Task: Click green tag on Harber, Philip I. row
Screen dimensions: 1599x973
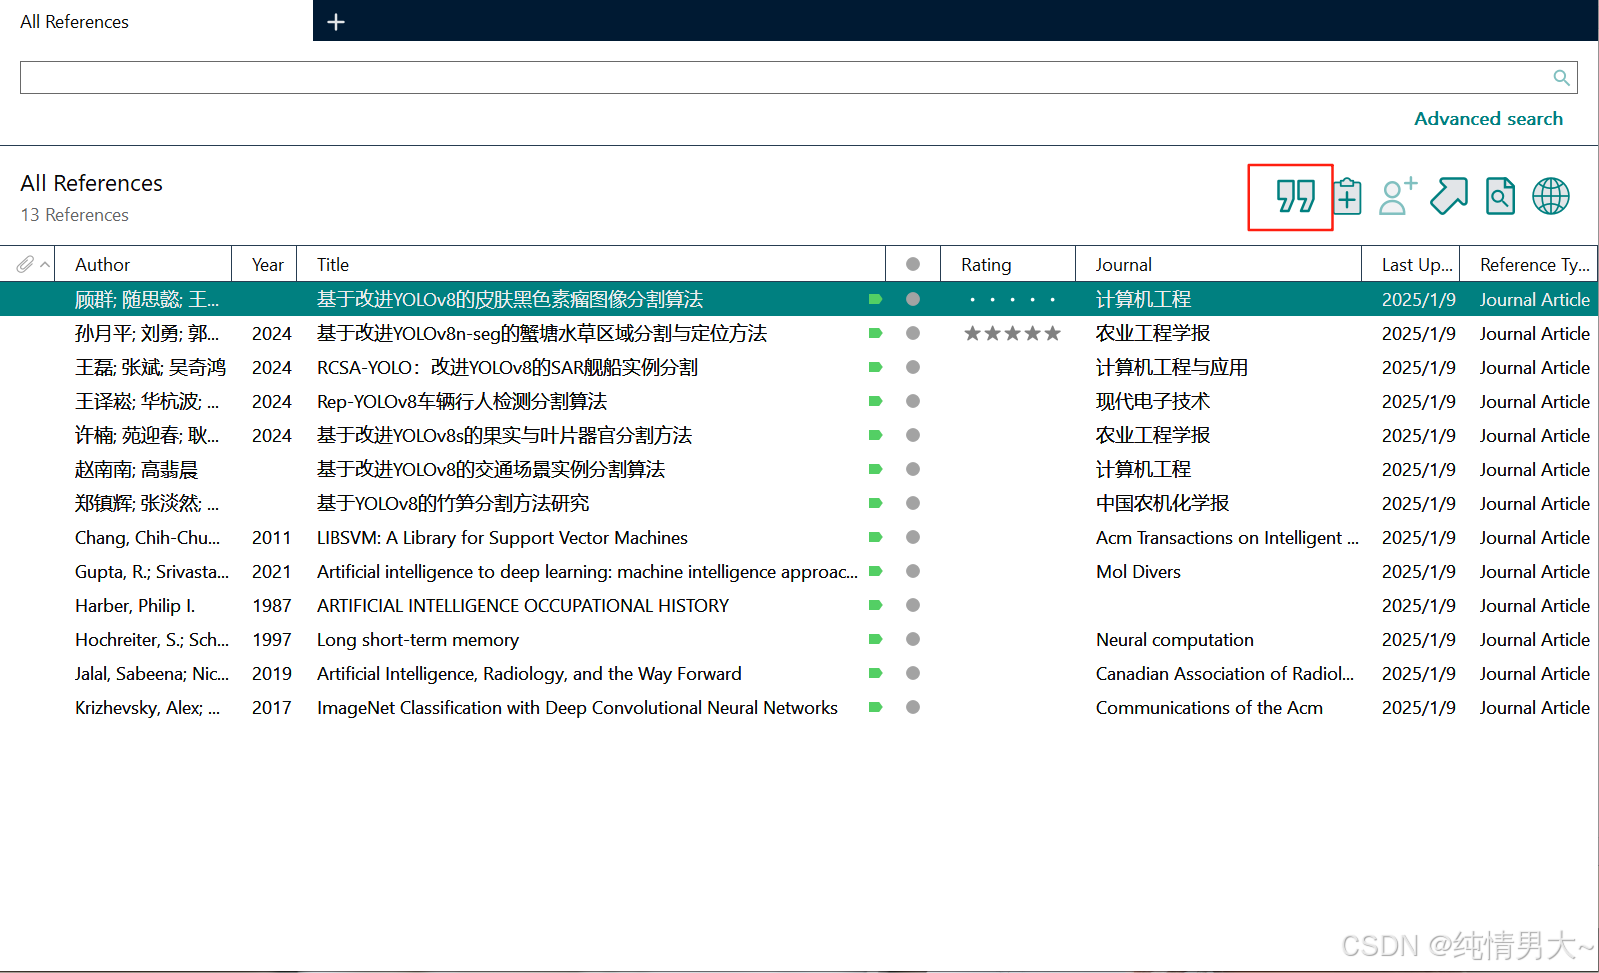Action: pyautogui.click(x=875, y=605)
